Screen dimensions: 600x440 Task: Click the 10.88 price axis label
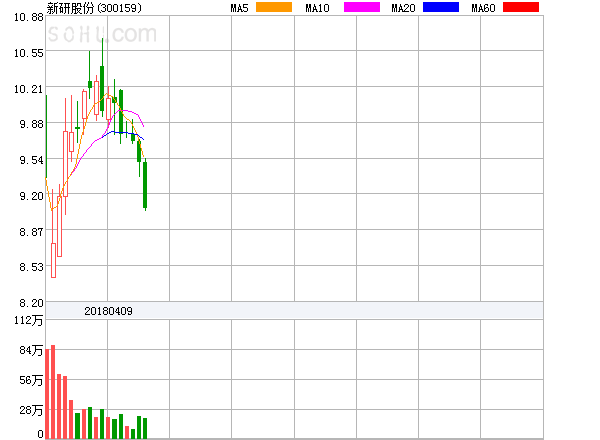click(x=29, y=17)
